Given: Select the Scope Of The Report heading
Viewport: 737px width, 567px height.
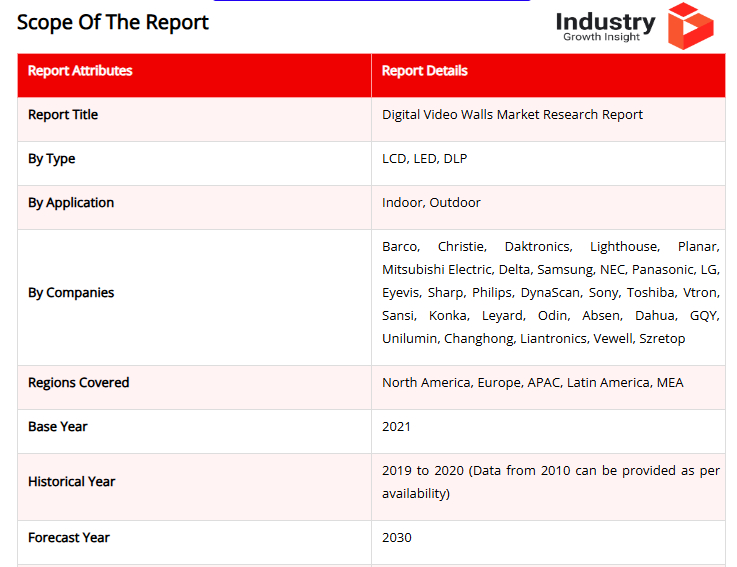Looking at the screenshot, I should pyautogui.click(x=113, y=22).
